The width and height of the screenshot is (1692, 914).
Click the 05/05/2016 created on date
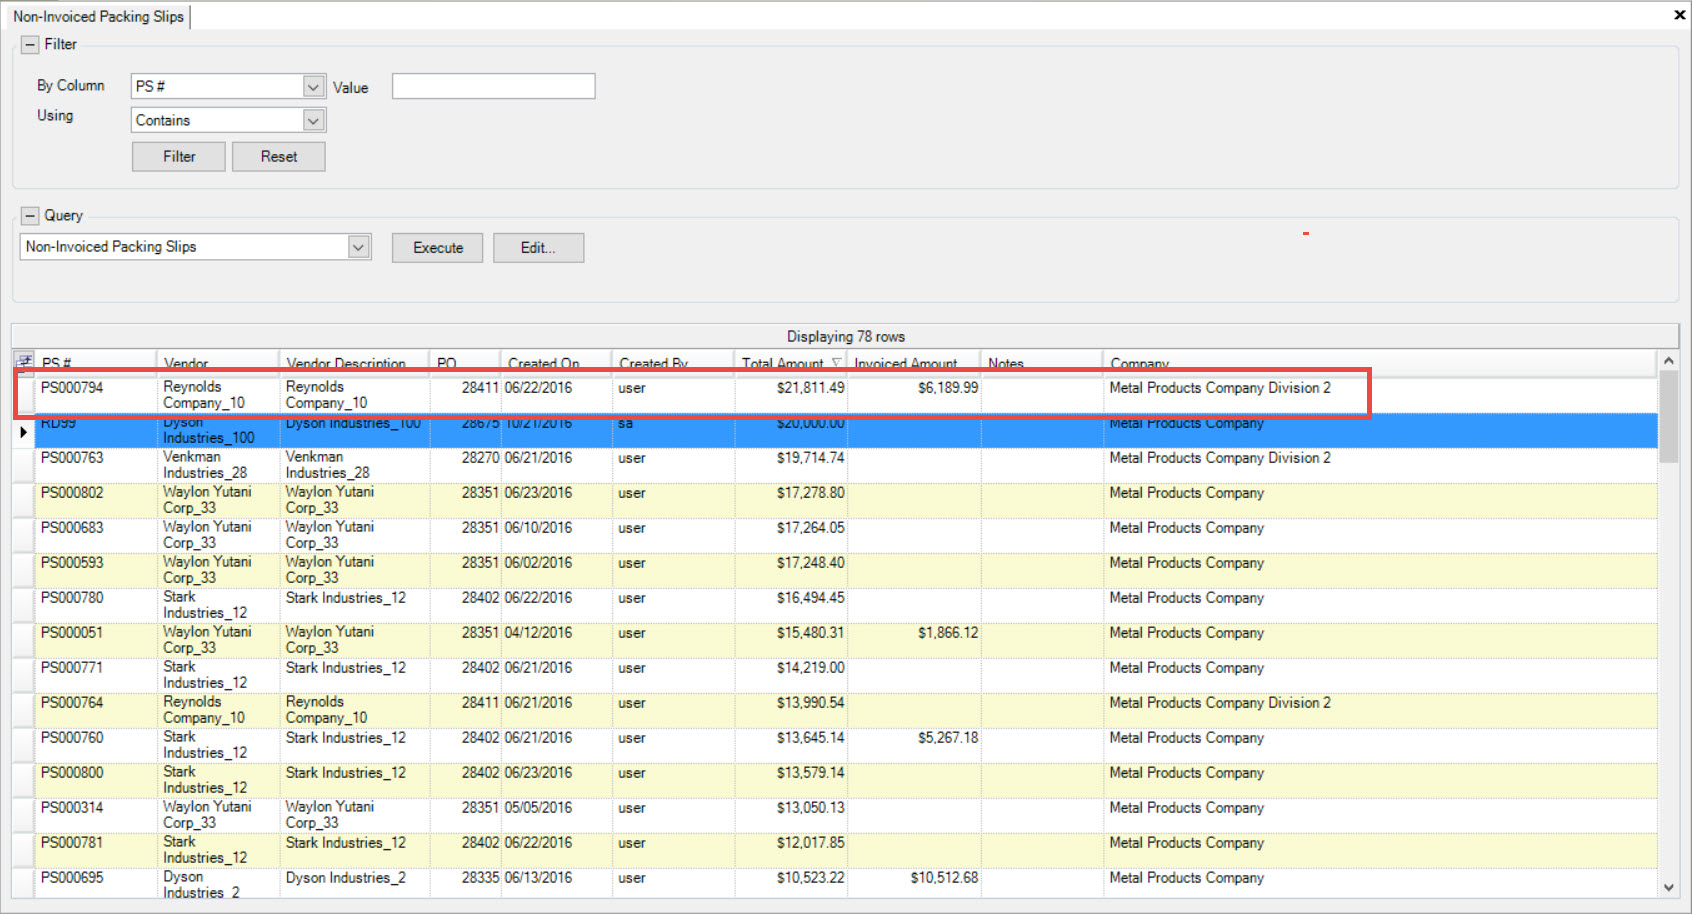(x=538, y=808)
